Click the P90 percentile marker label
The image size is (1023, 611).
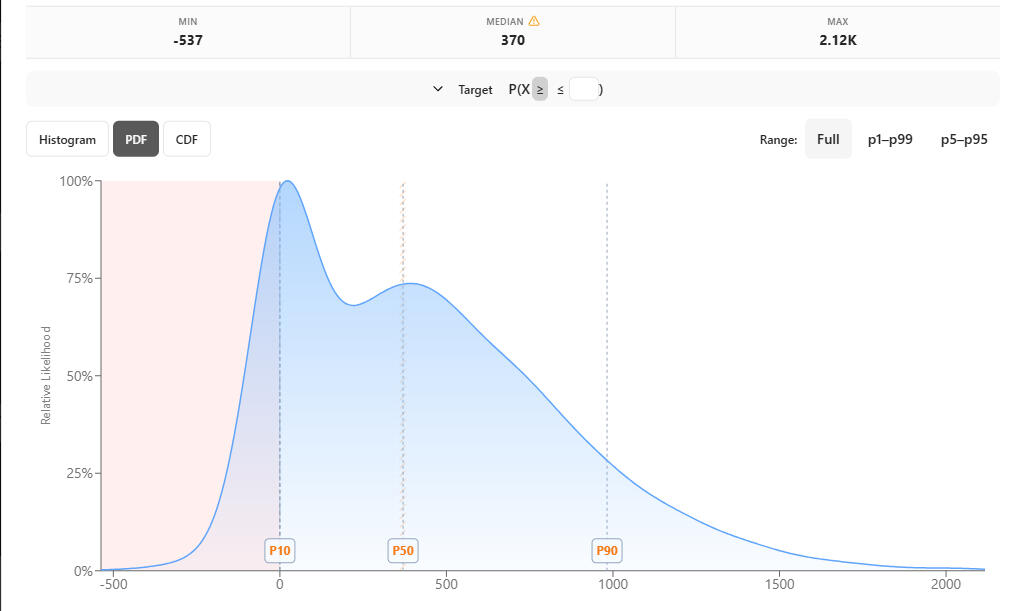click(607, 550)
